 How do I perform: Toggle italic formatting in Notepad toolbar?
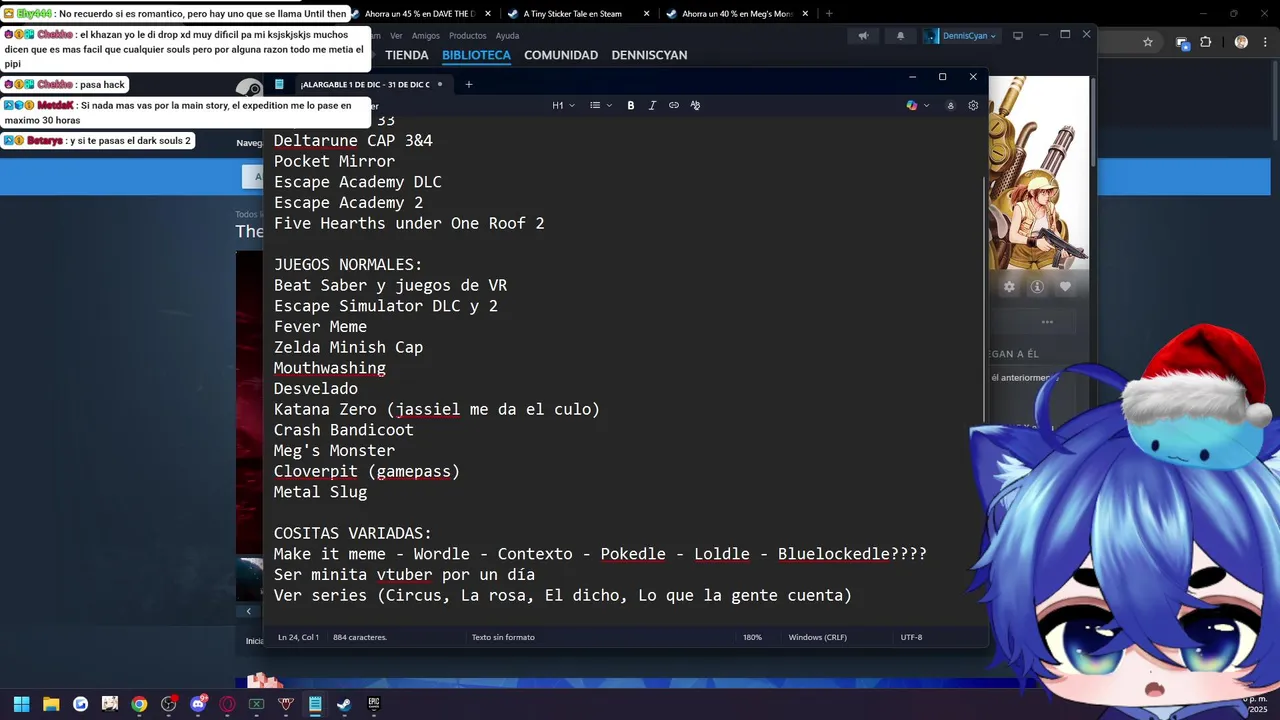tap(652, 105)
